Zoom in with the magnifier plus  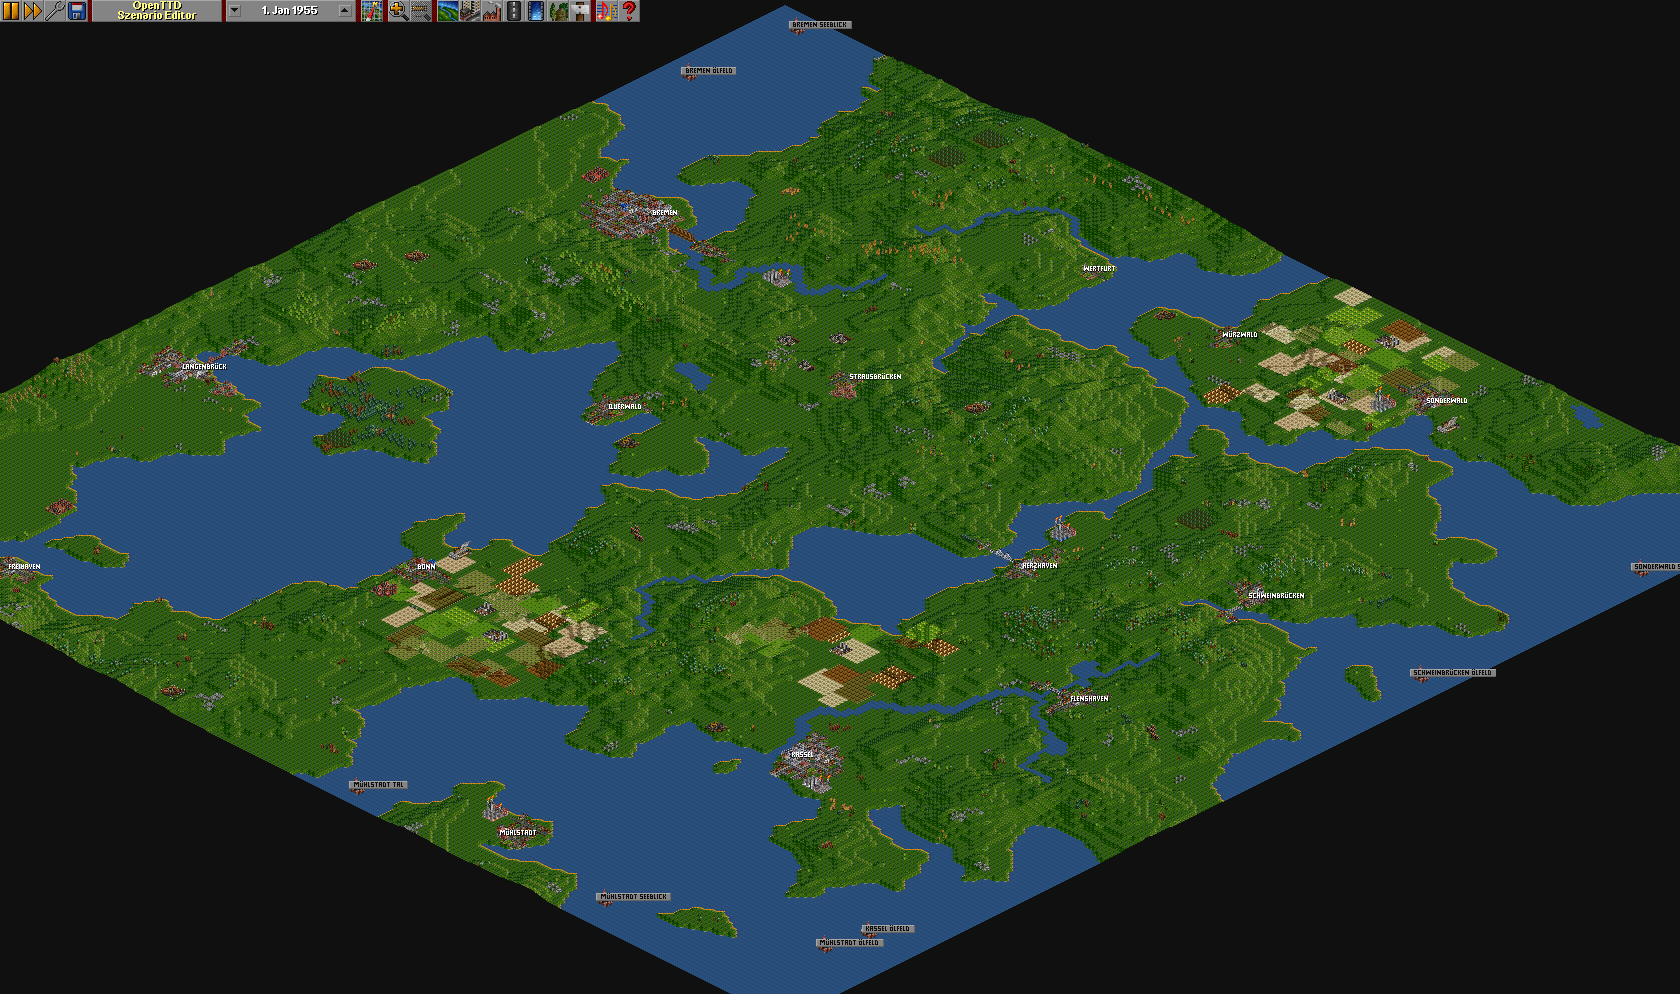(x=398, y=11)
